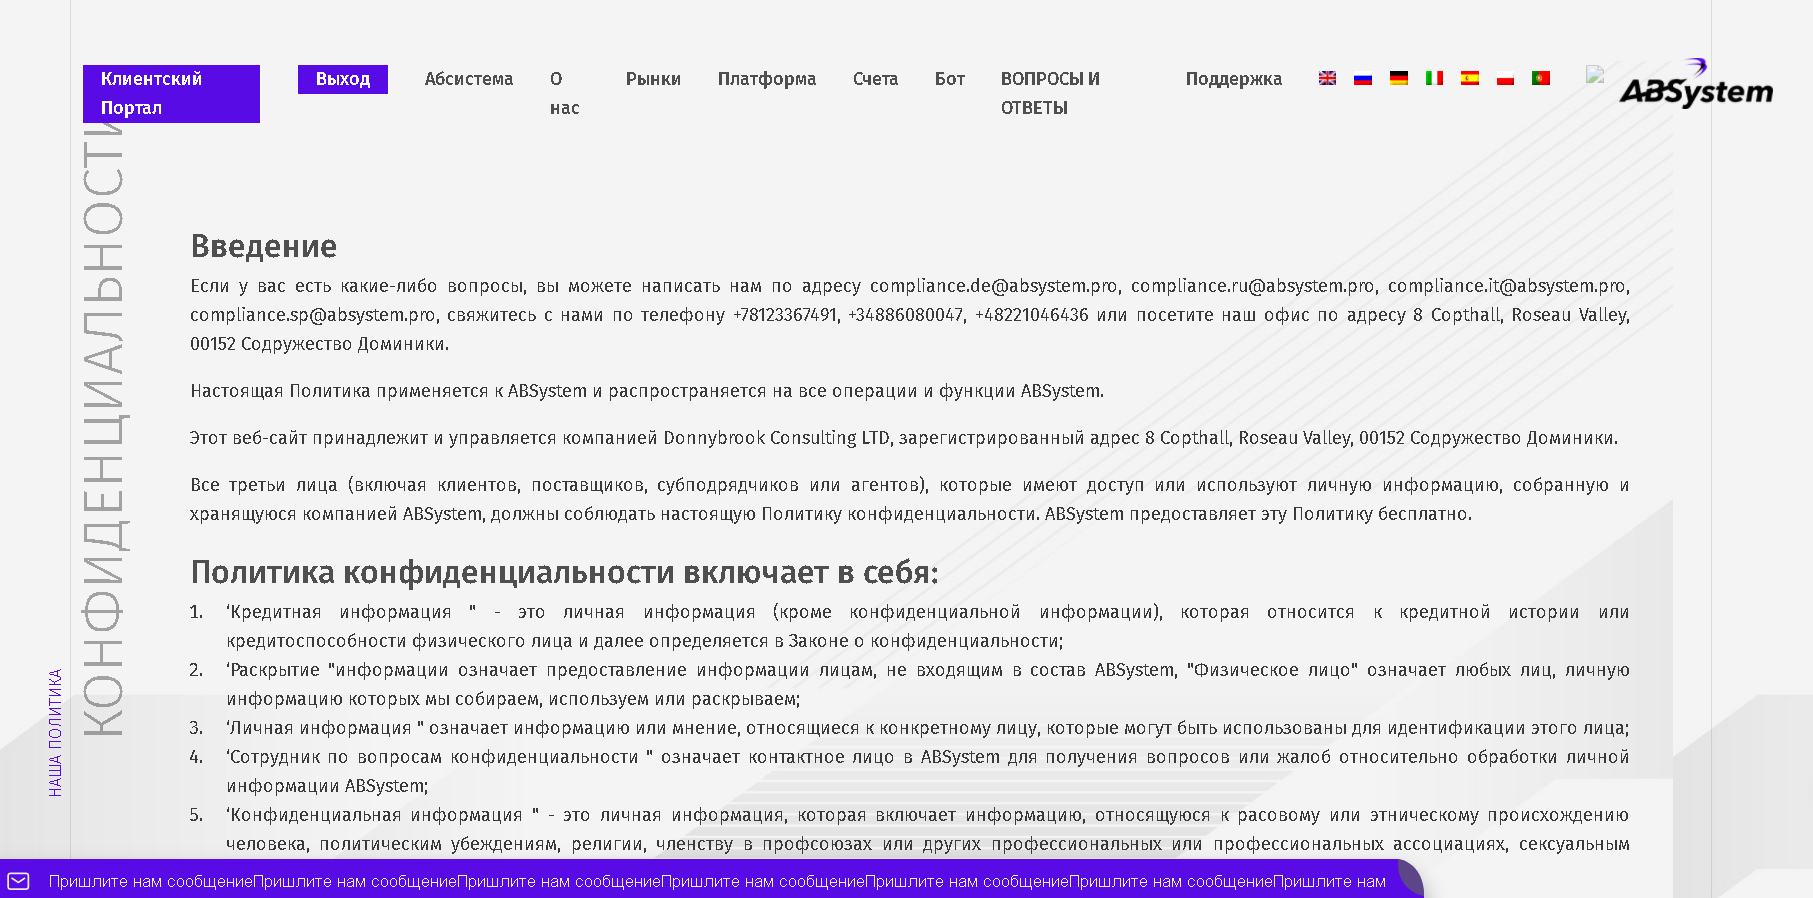Go to the Рынки menu item

click(x=653, y=79)
